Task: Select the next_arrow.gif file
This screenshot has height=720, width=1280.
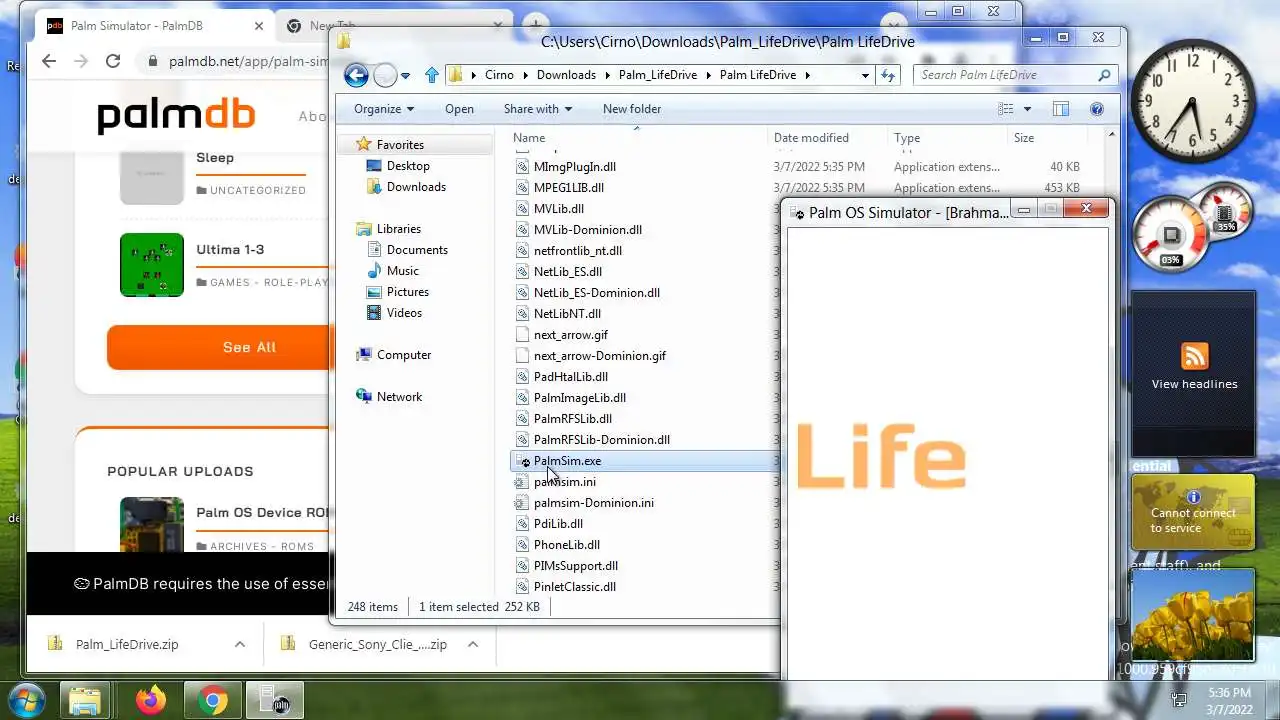Action: [x=571, y=335]
